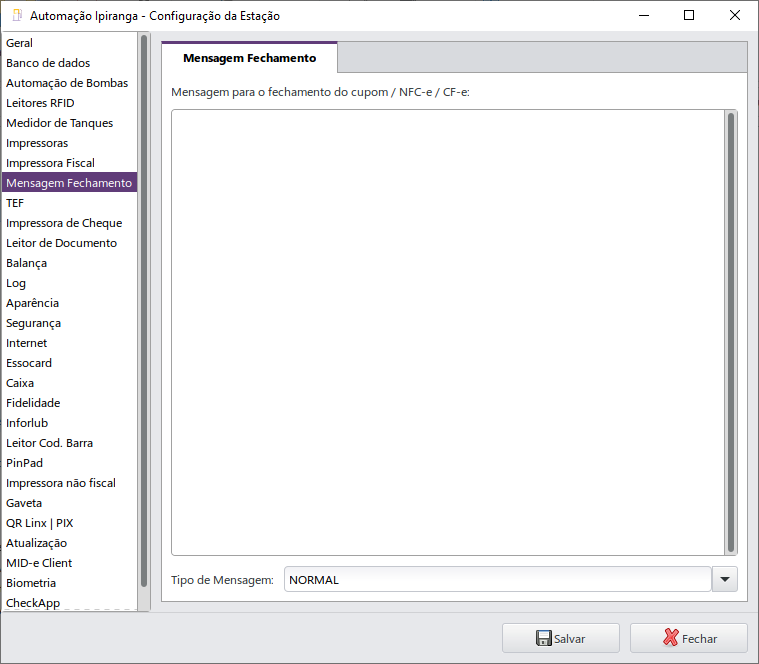
Task: Select QR Linx | PIX entry
Action: point(69,523)
